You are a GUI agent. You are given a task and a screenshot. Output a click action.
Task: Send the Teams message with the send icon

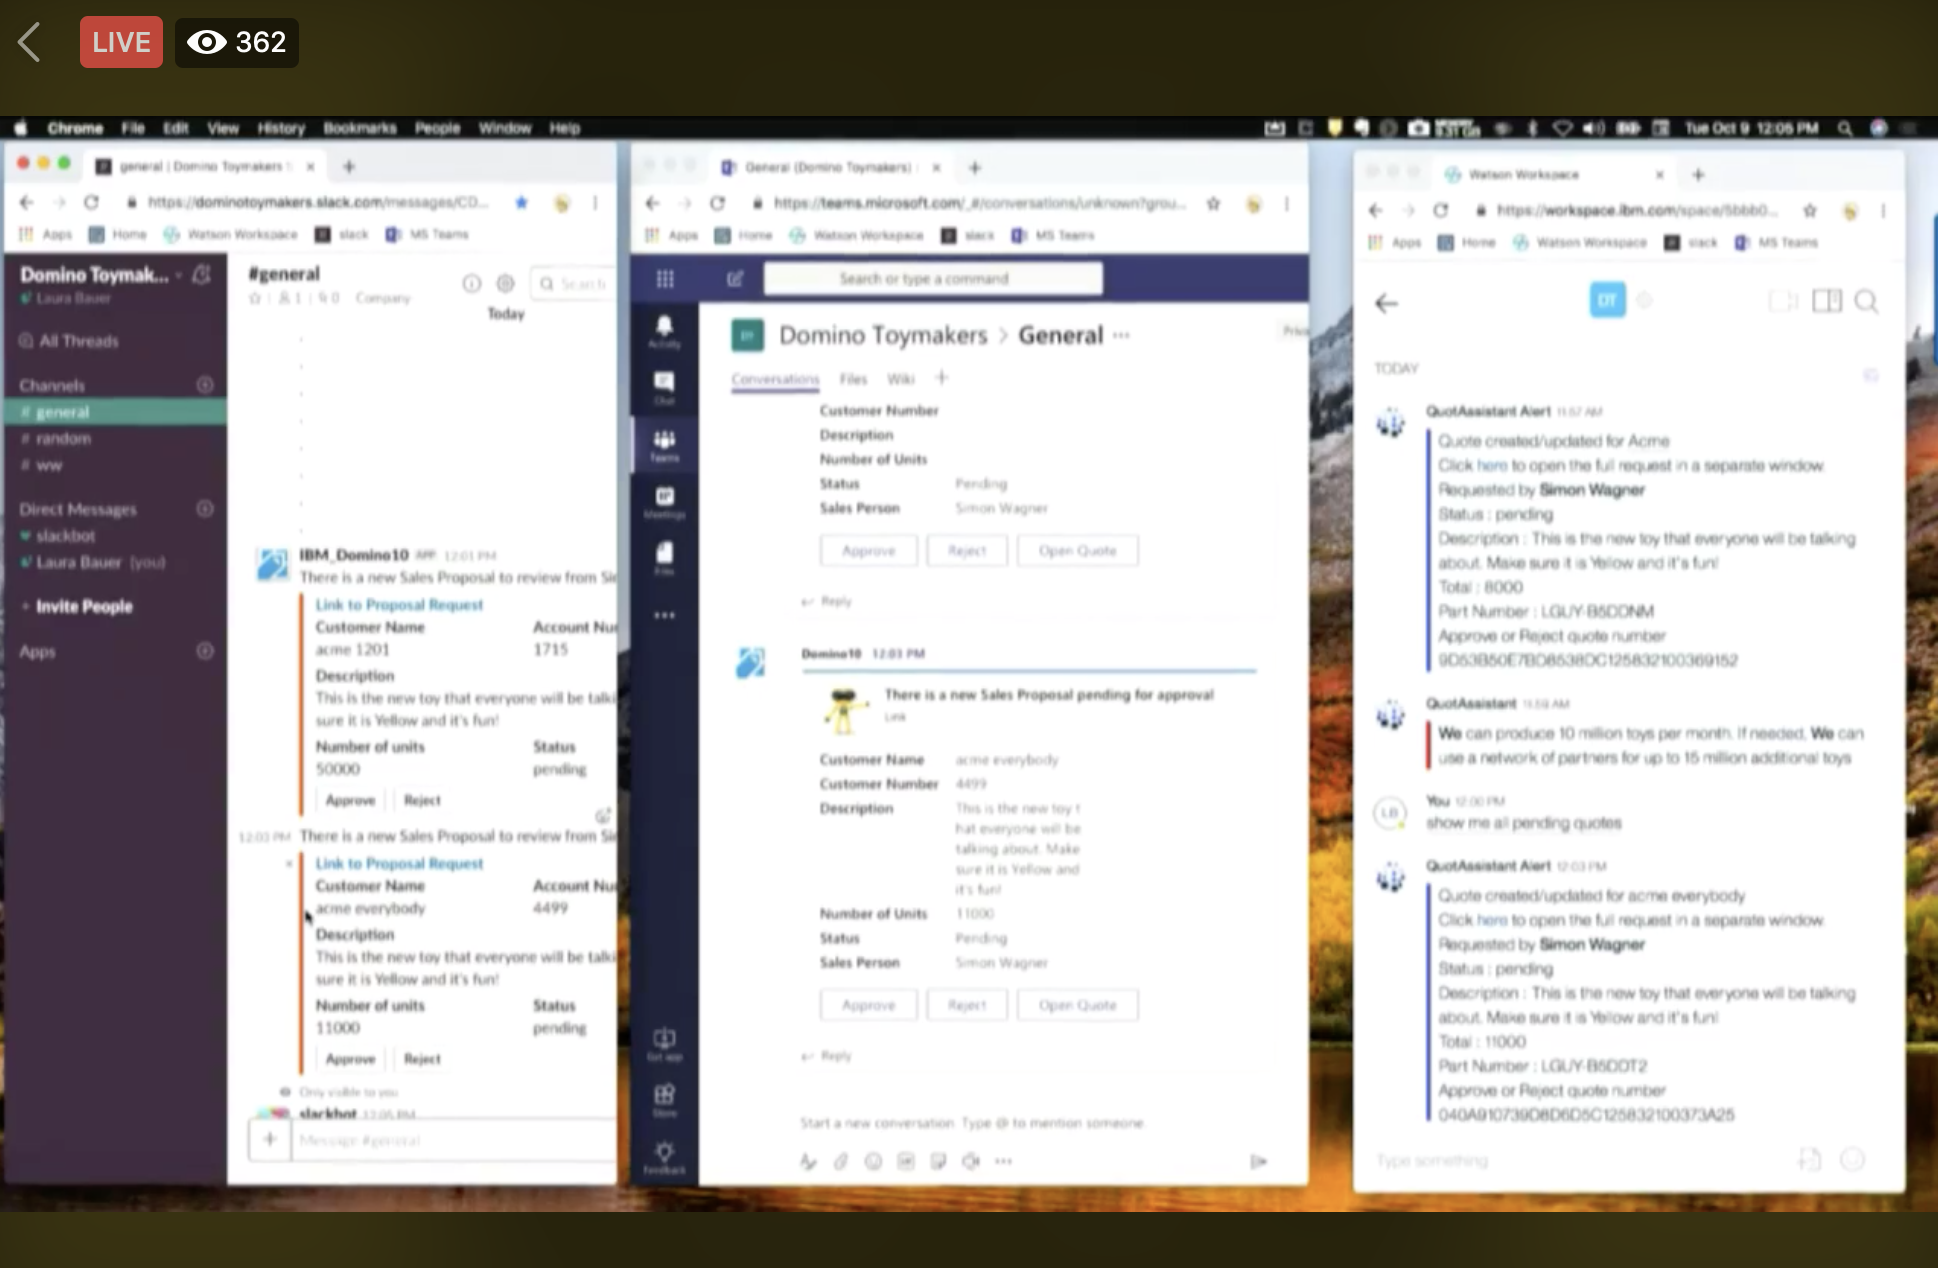(x=1257, y=1160)
